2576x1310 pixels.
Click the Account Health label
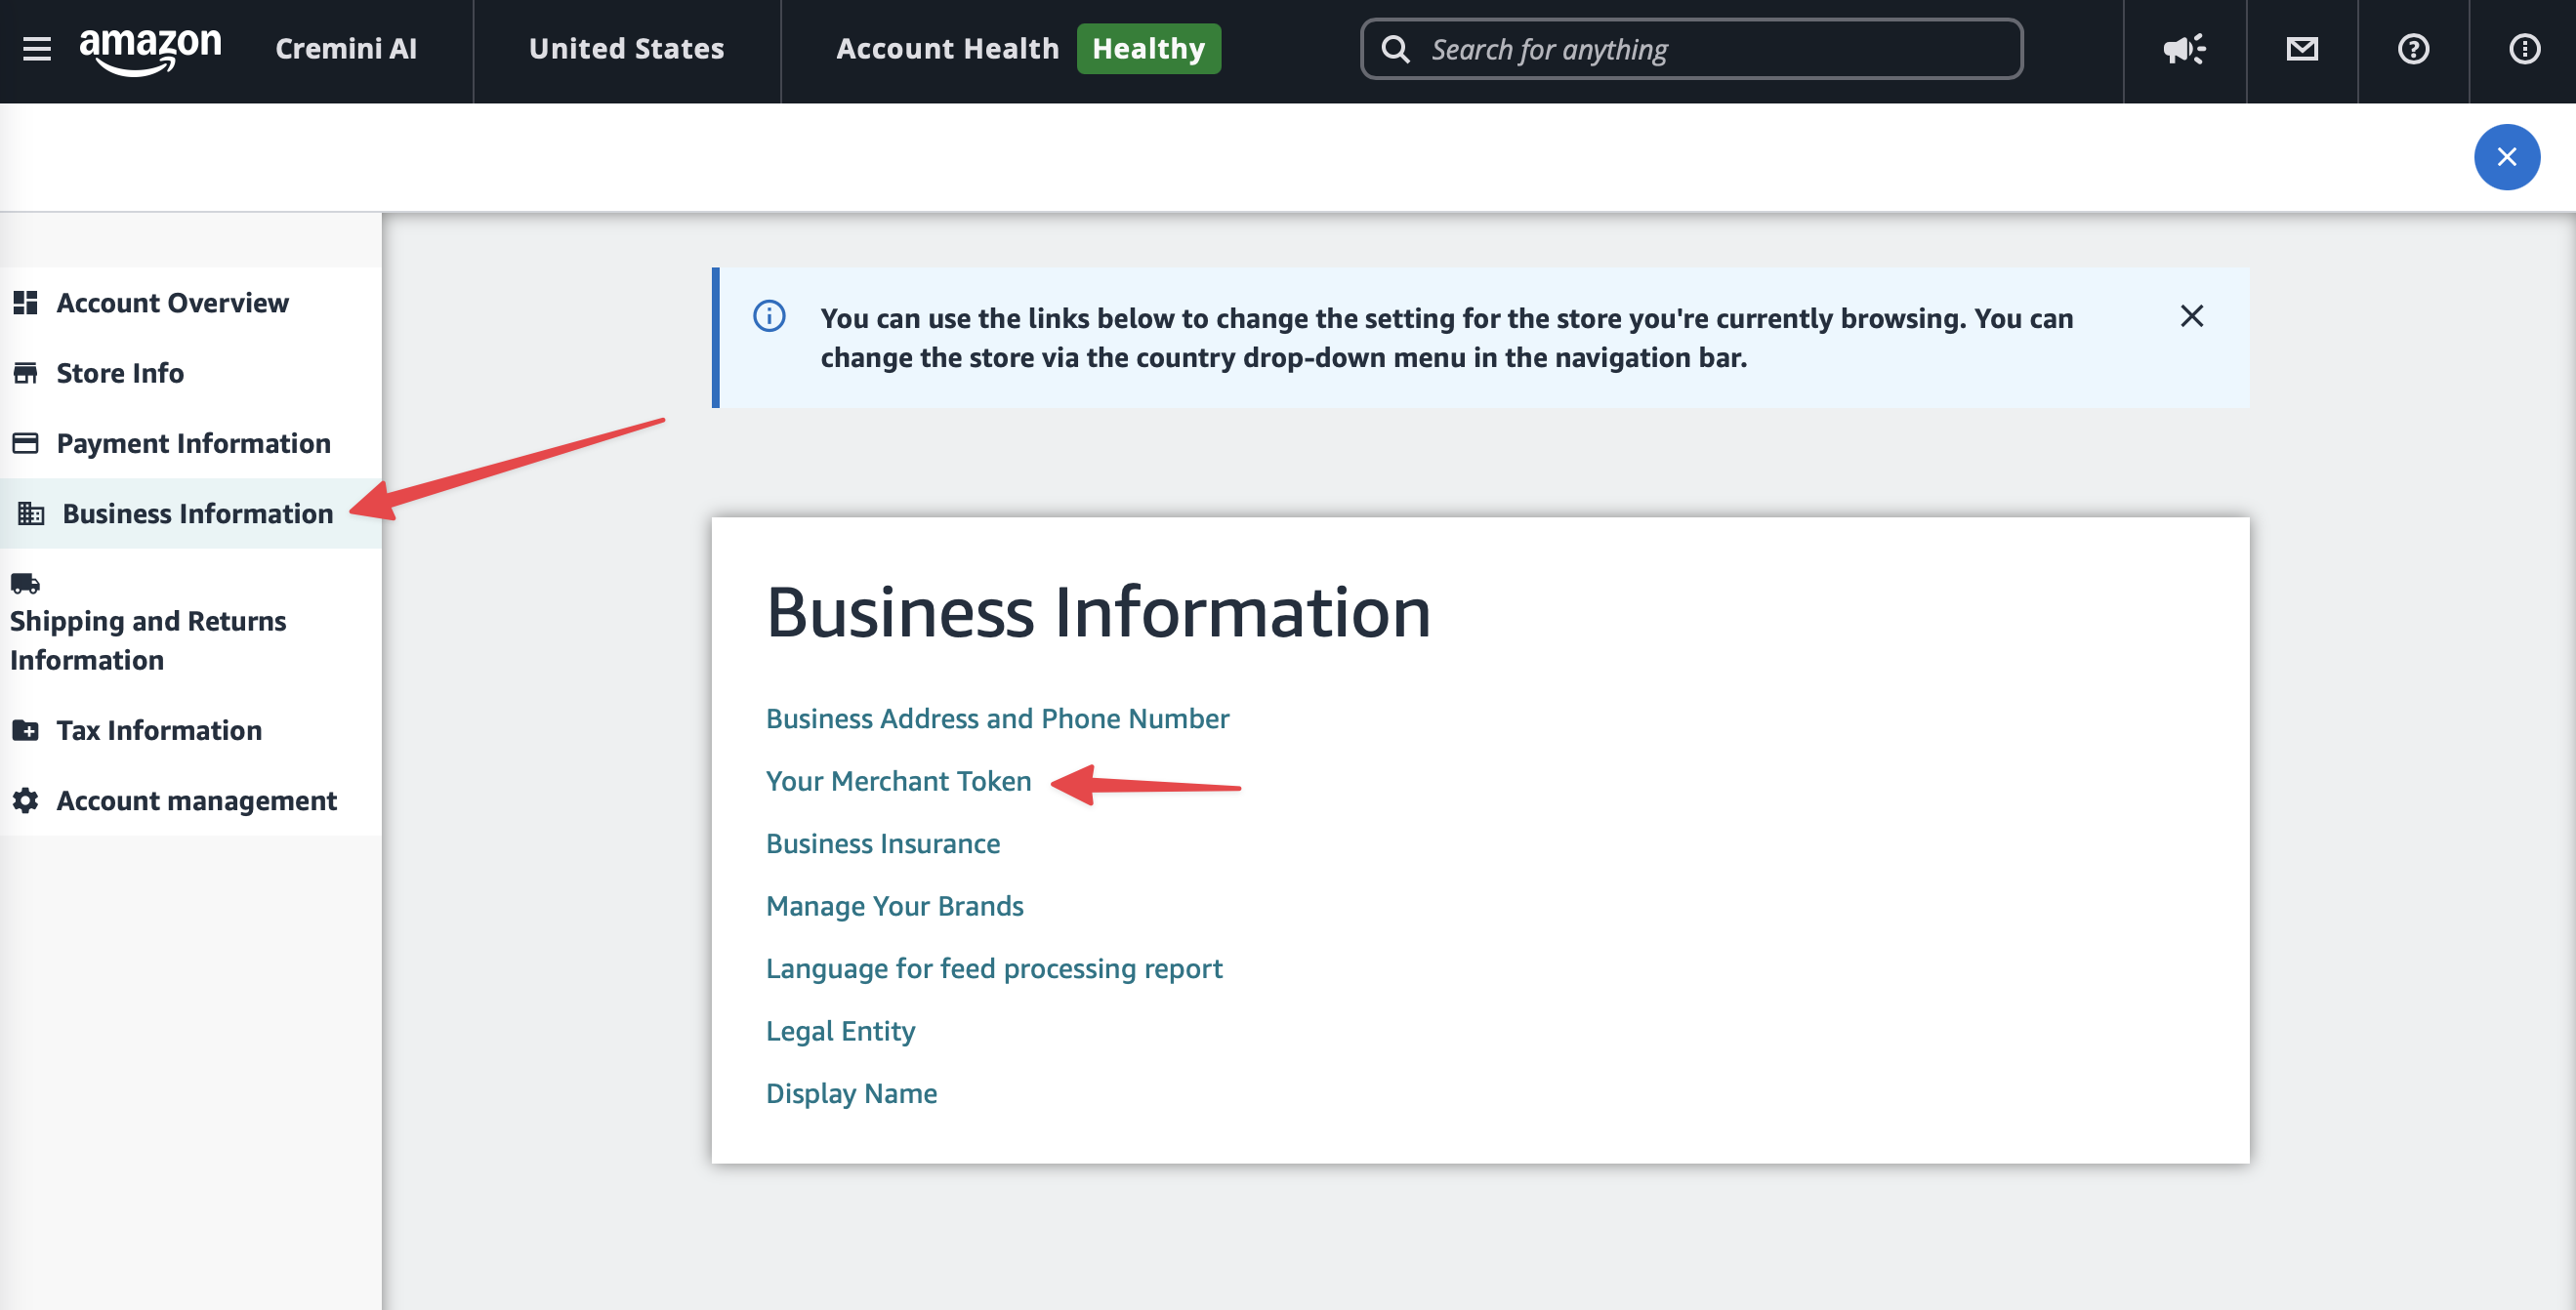(947, 48)
